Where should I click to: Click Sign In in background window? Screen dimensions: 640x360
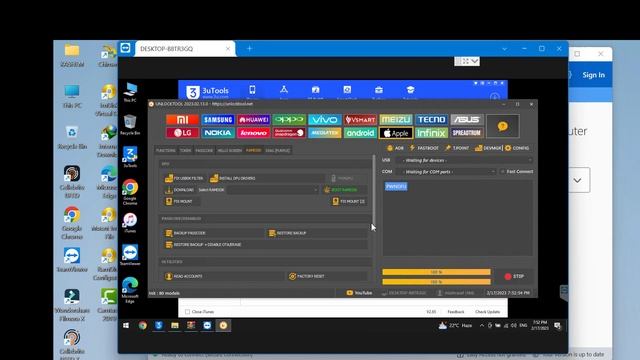click(593, 75)
